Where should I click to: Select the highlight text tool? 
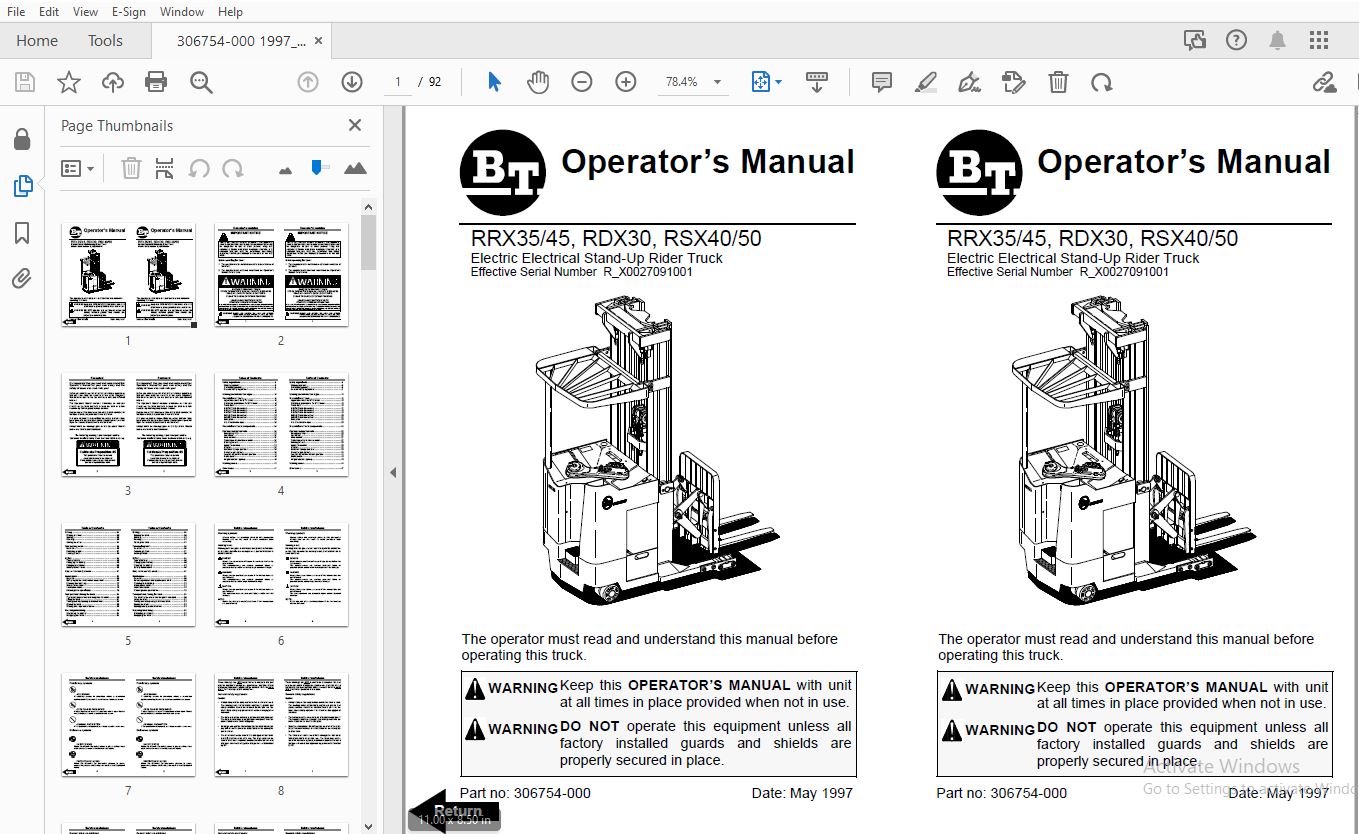coord(926,82)
